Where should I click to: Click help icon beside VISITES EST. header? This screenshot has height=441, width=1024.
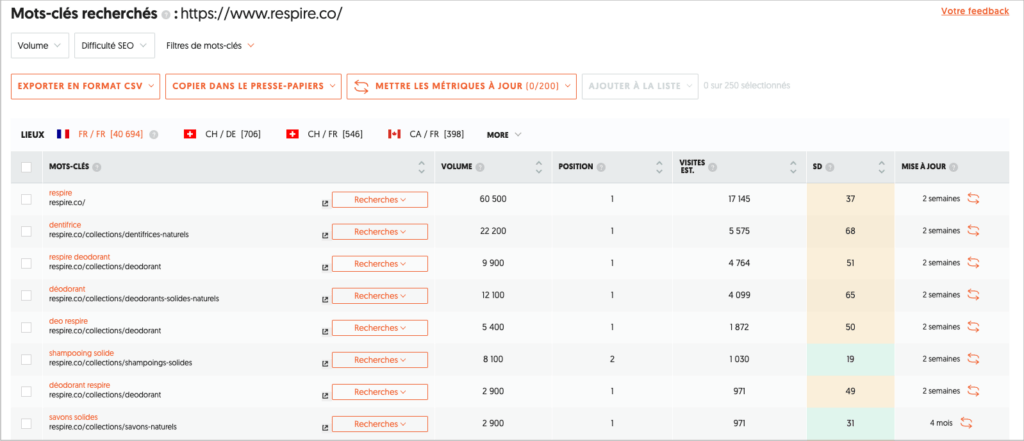click(x=712, y=167)
